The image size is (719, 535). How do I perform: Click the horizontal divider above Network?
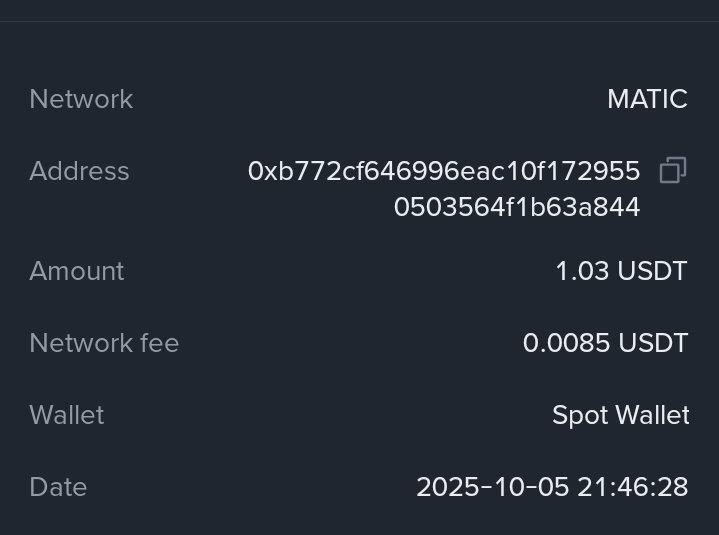click(359, 21)
